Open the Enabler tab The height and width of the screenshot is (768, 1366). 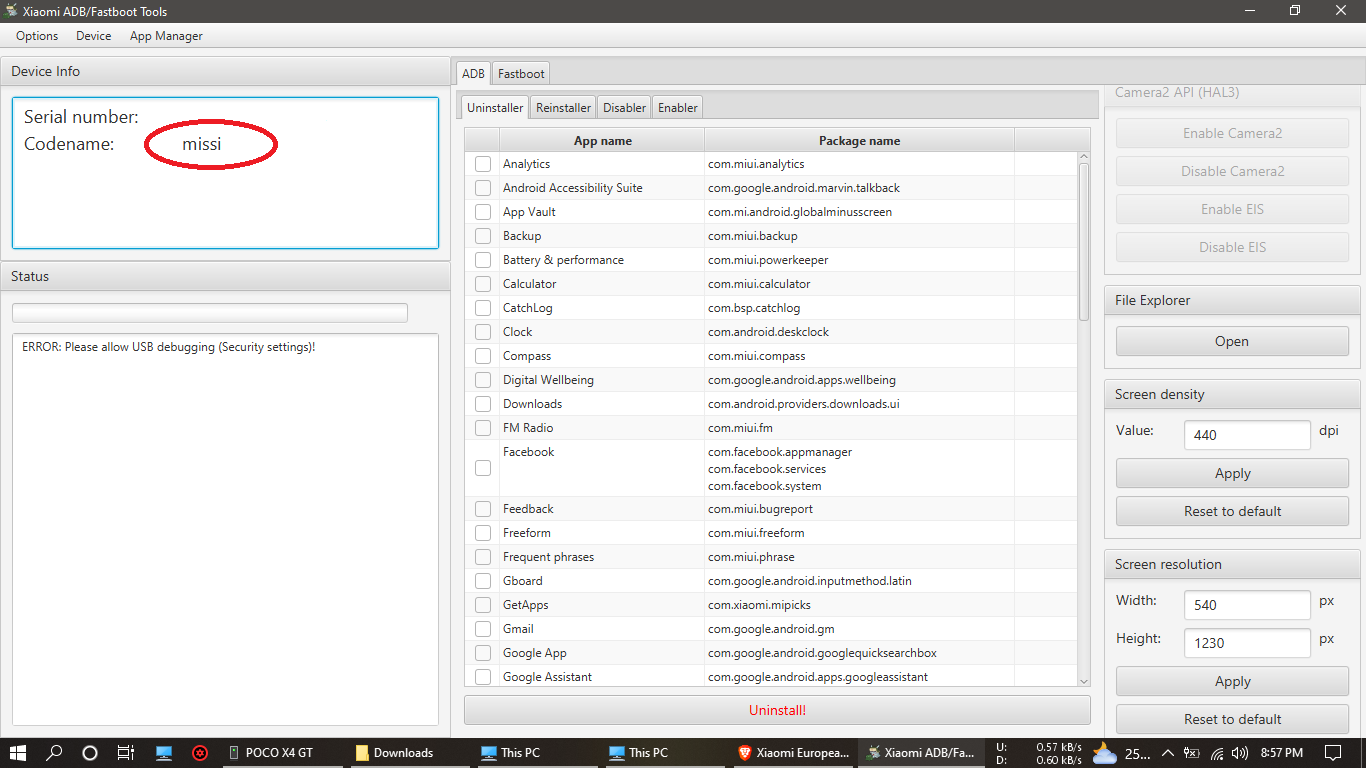coord(678,108)
